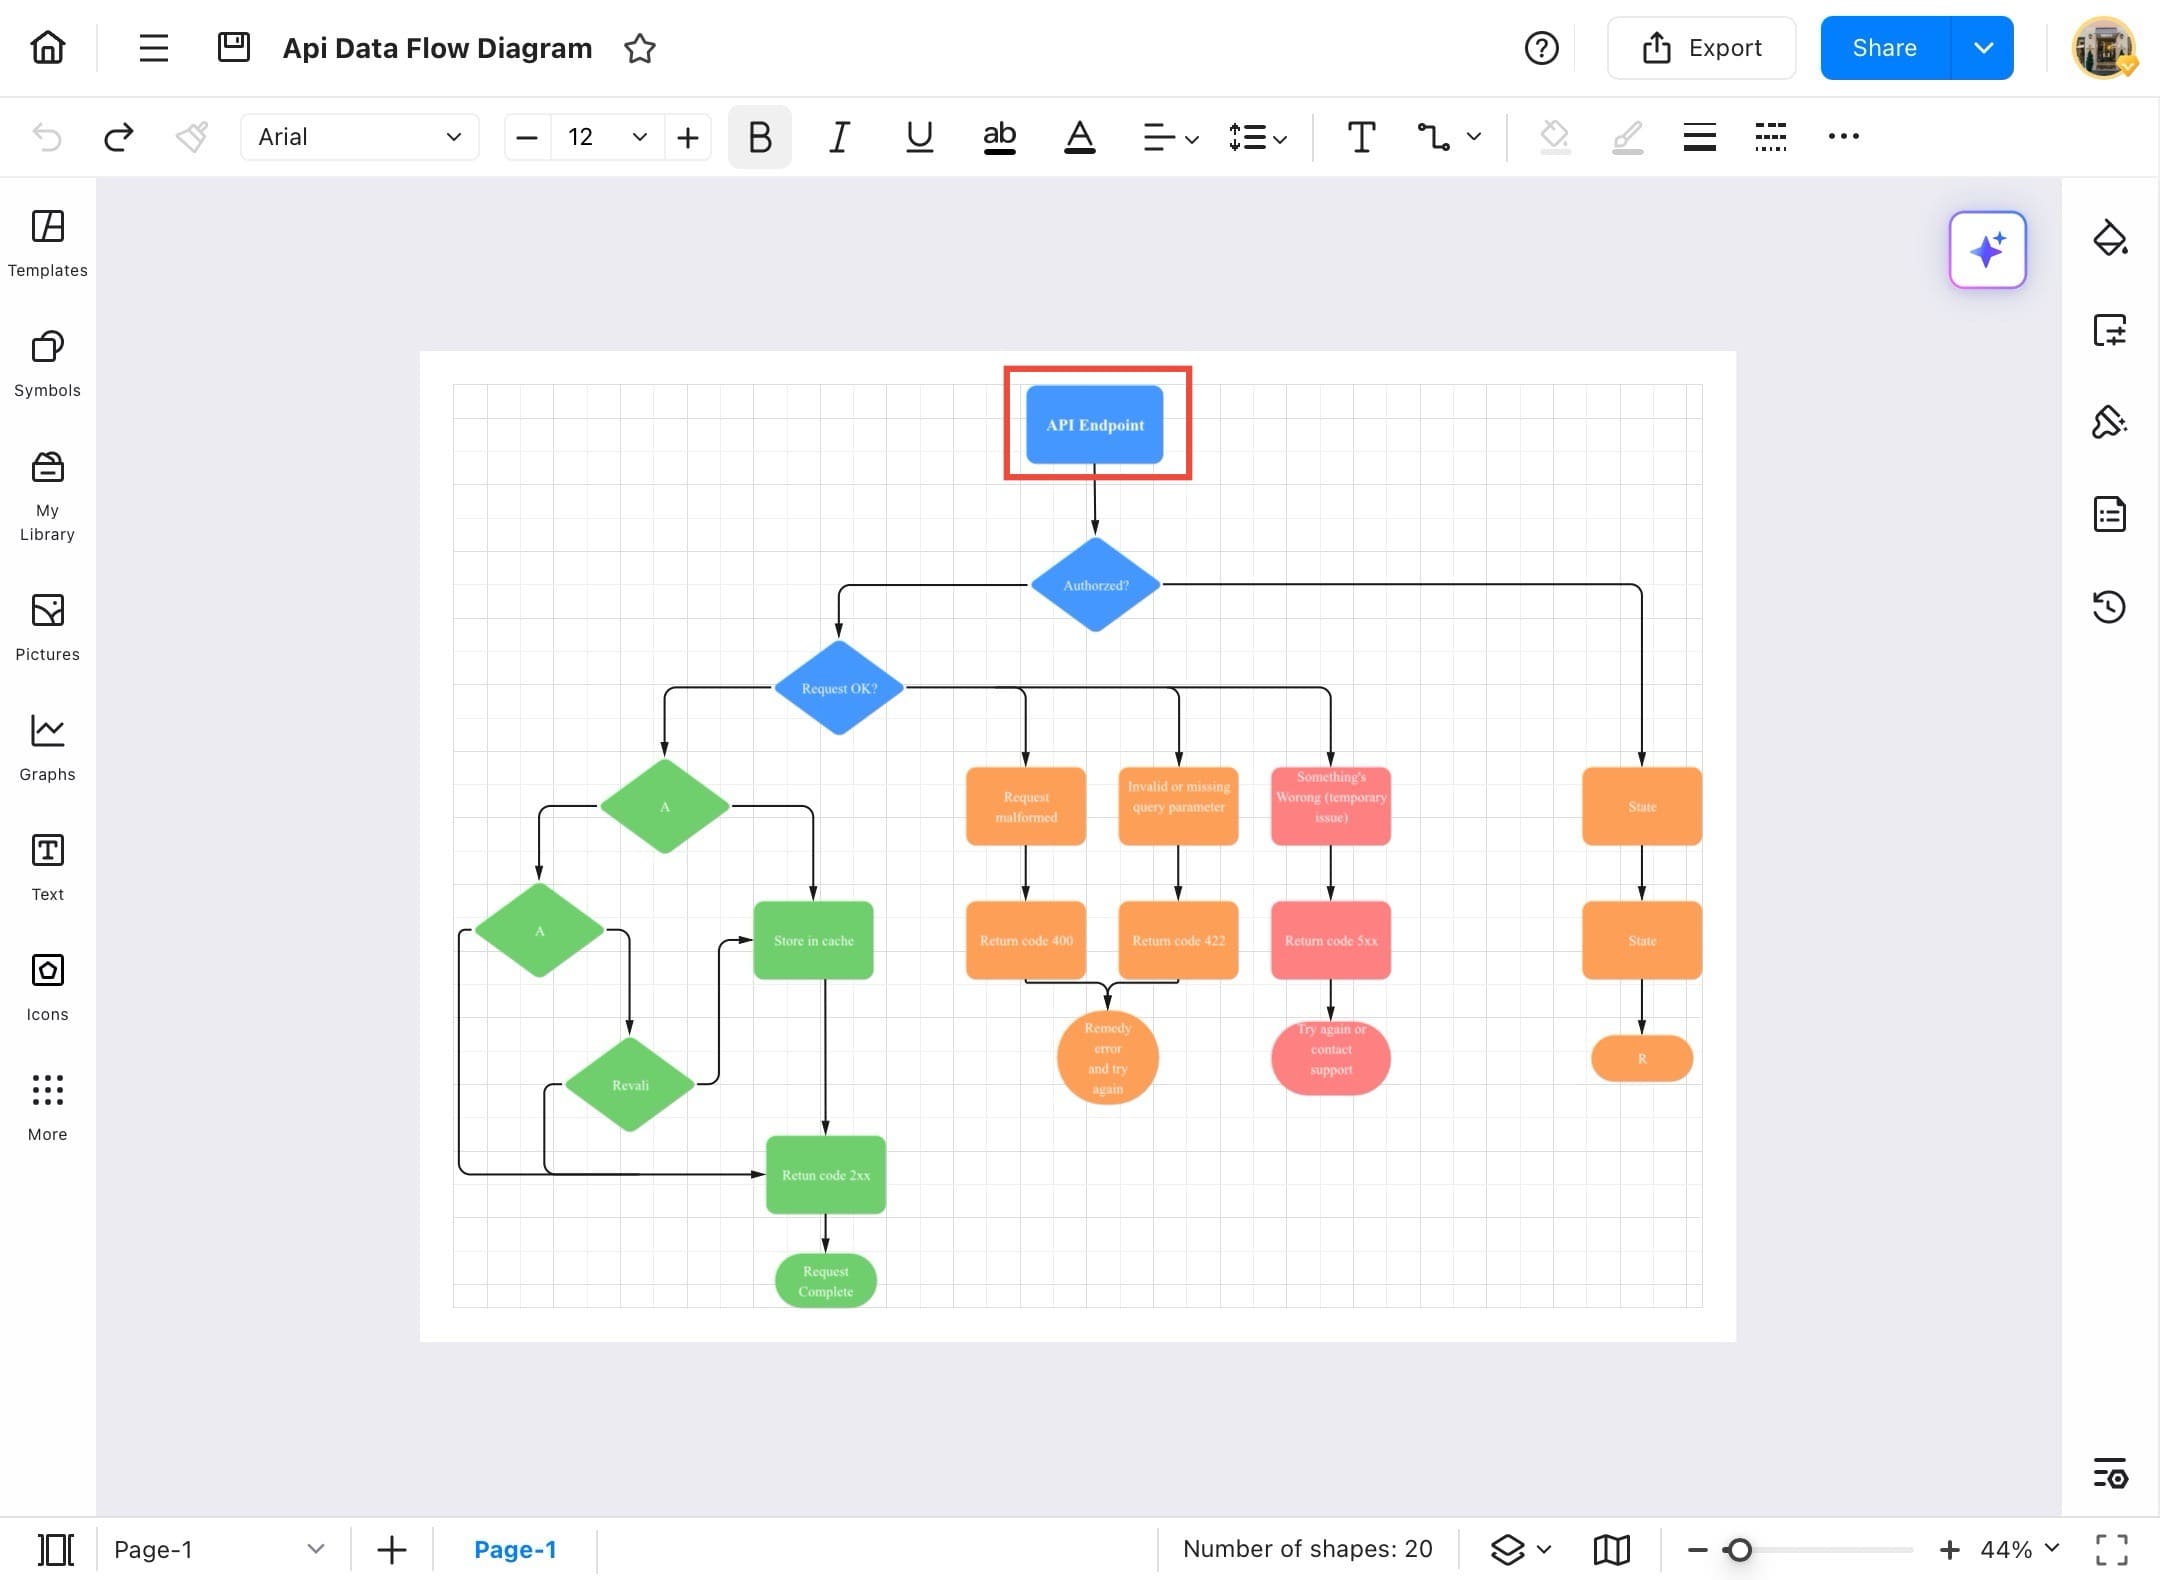Switch to the Page-1 tab
The width and height of the screenshot is (2160, 1580).
tap(516, 1549)
